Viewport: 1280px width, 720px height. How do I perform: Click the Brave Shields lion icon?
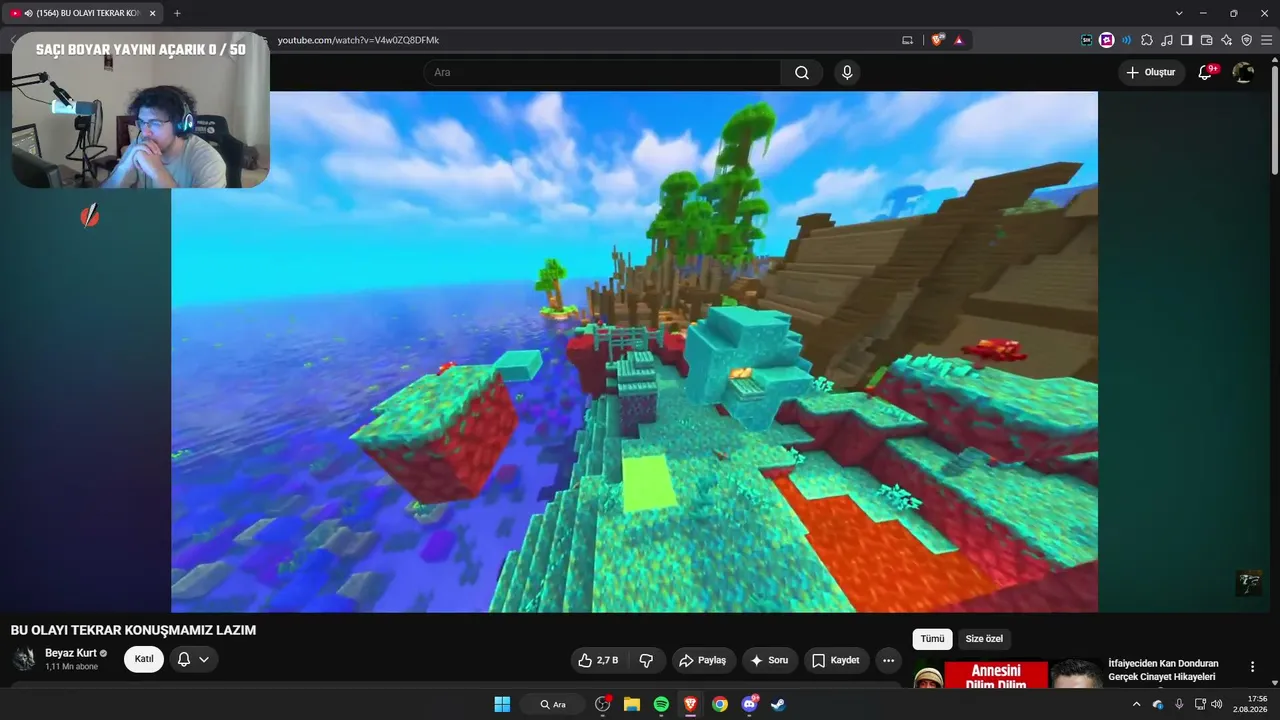(937, 40)
